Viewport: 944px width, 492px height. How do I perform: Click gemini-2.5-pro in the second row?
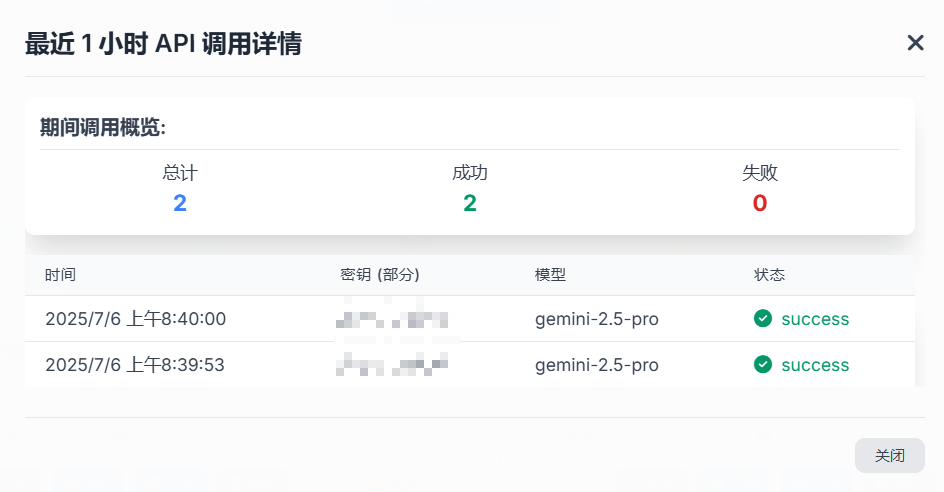pos(597,366)
